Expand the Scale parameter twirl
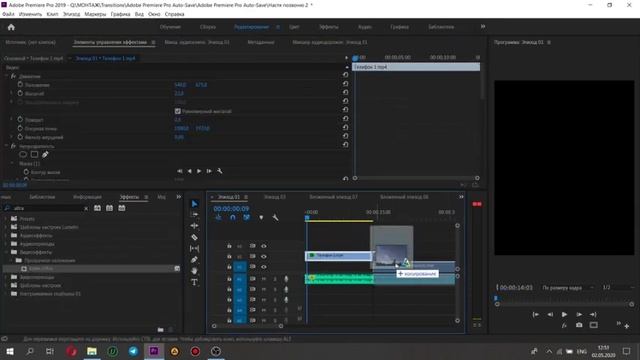The height and width of the screenshot is (360, 640). [11, 93]
